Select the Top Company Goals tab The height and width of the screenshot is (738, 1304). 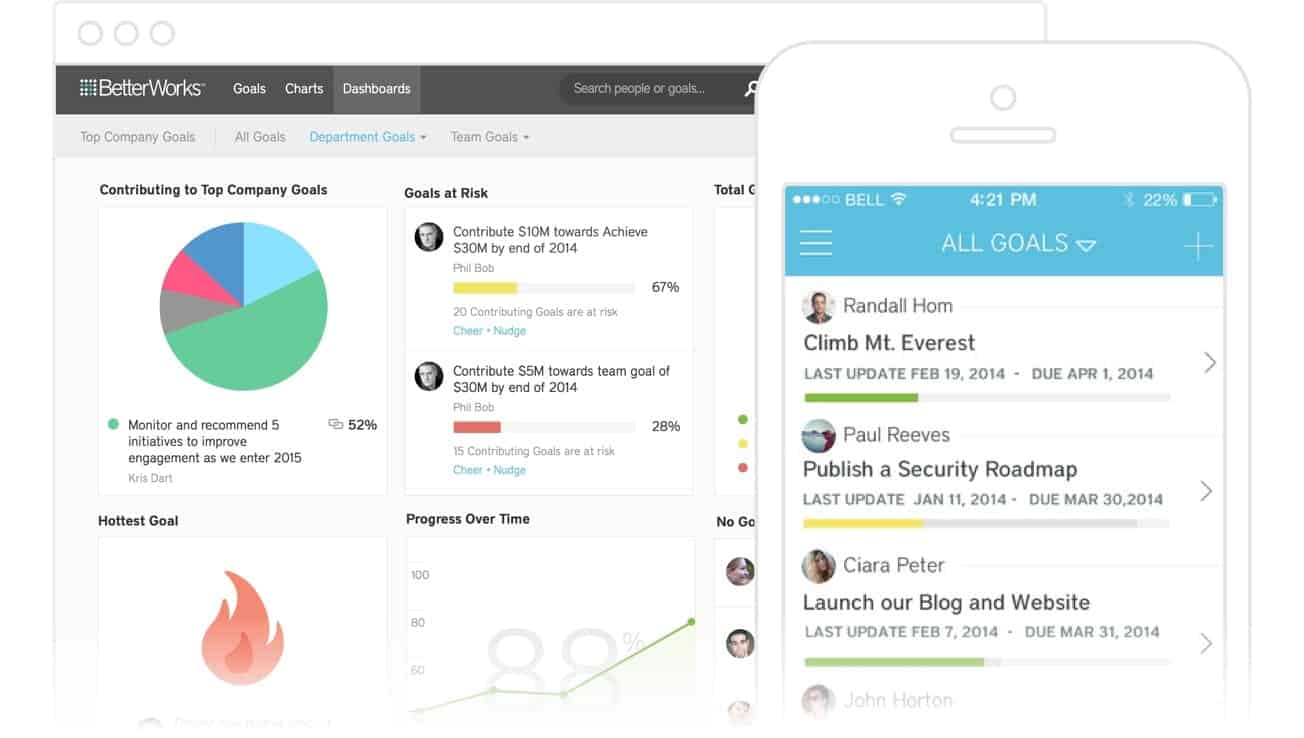tap(138, 137)
